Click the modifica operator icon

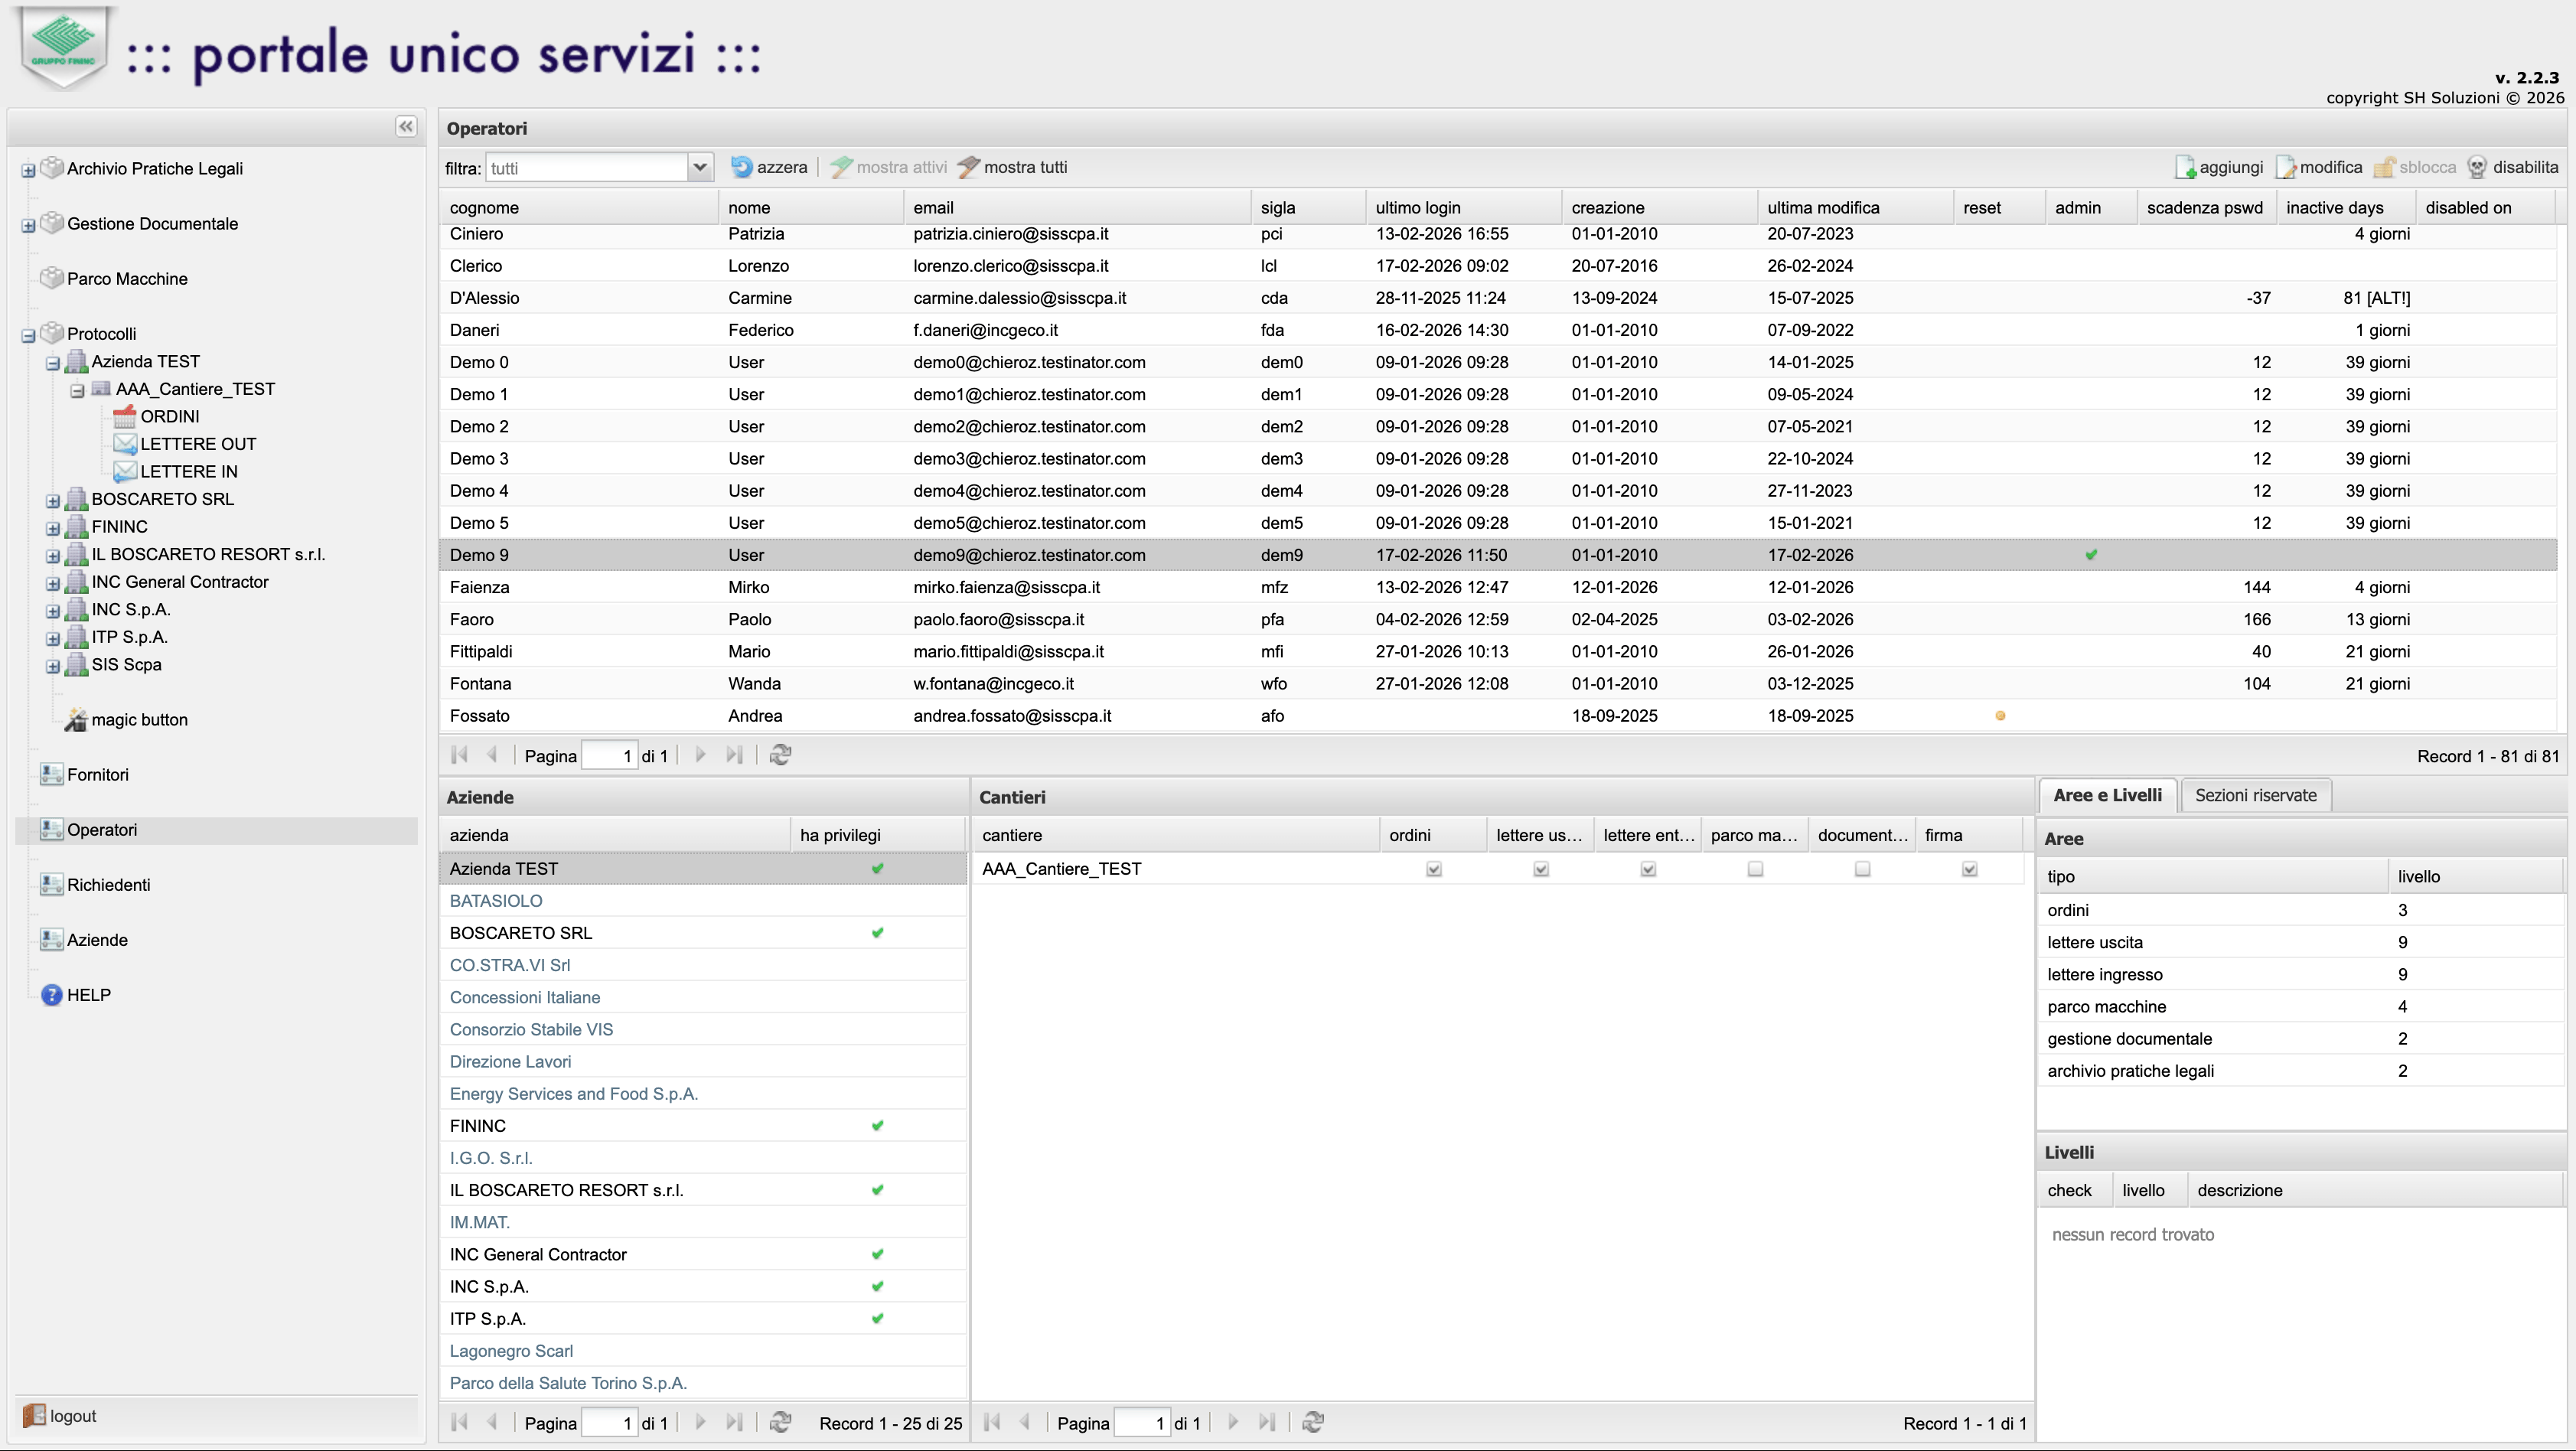coord(2286,167)
